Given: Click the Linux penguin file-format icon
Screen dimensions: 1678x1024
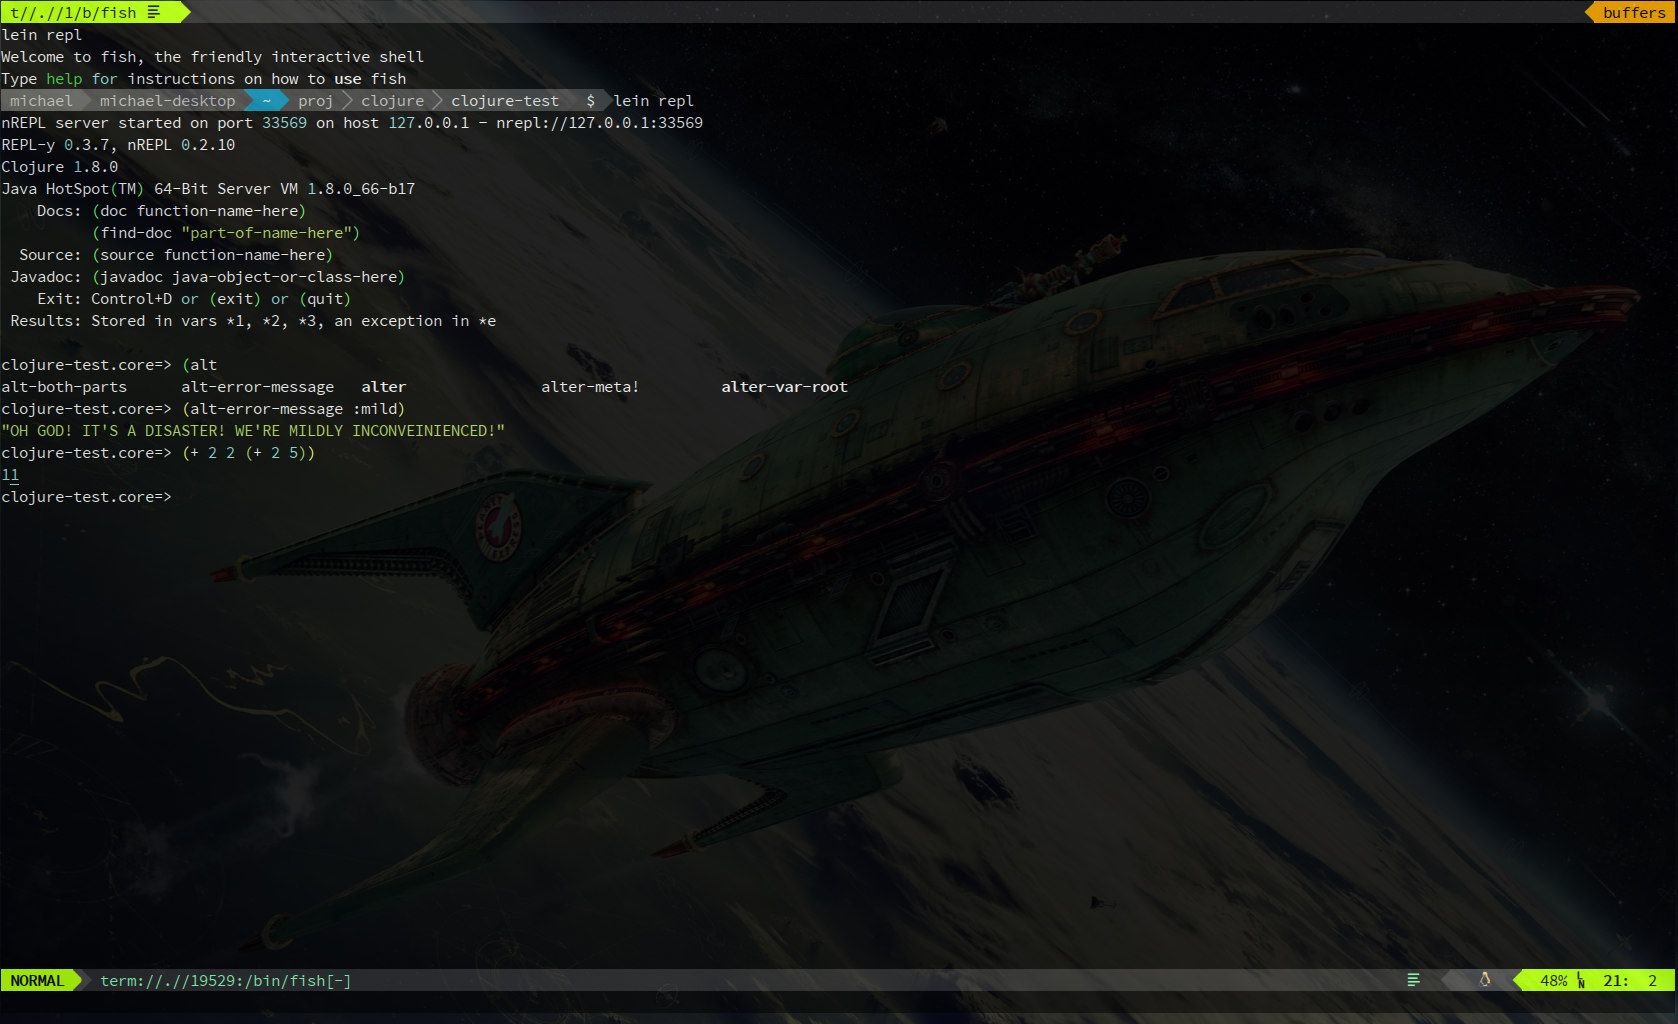Looking at the screenshot, I should (x=1484, y=980).
